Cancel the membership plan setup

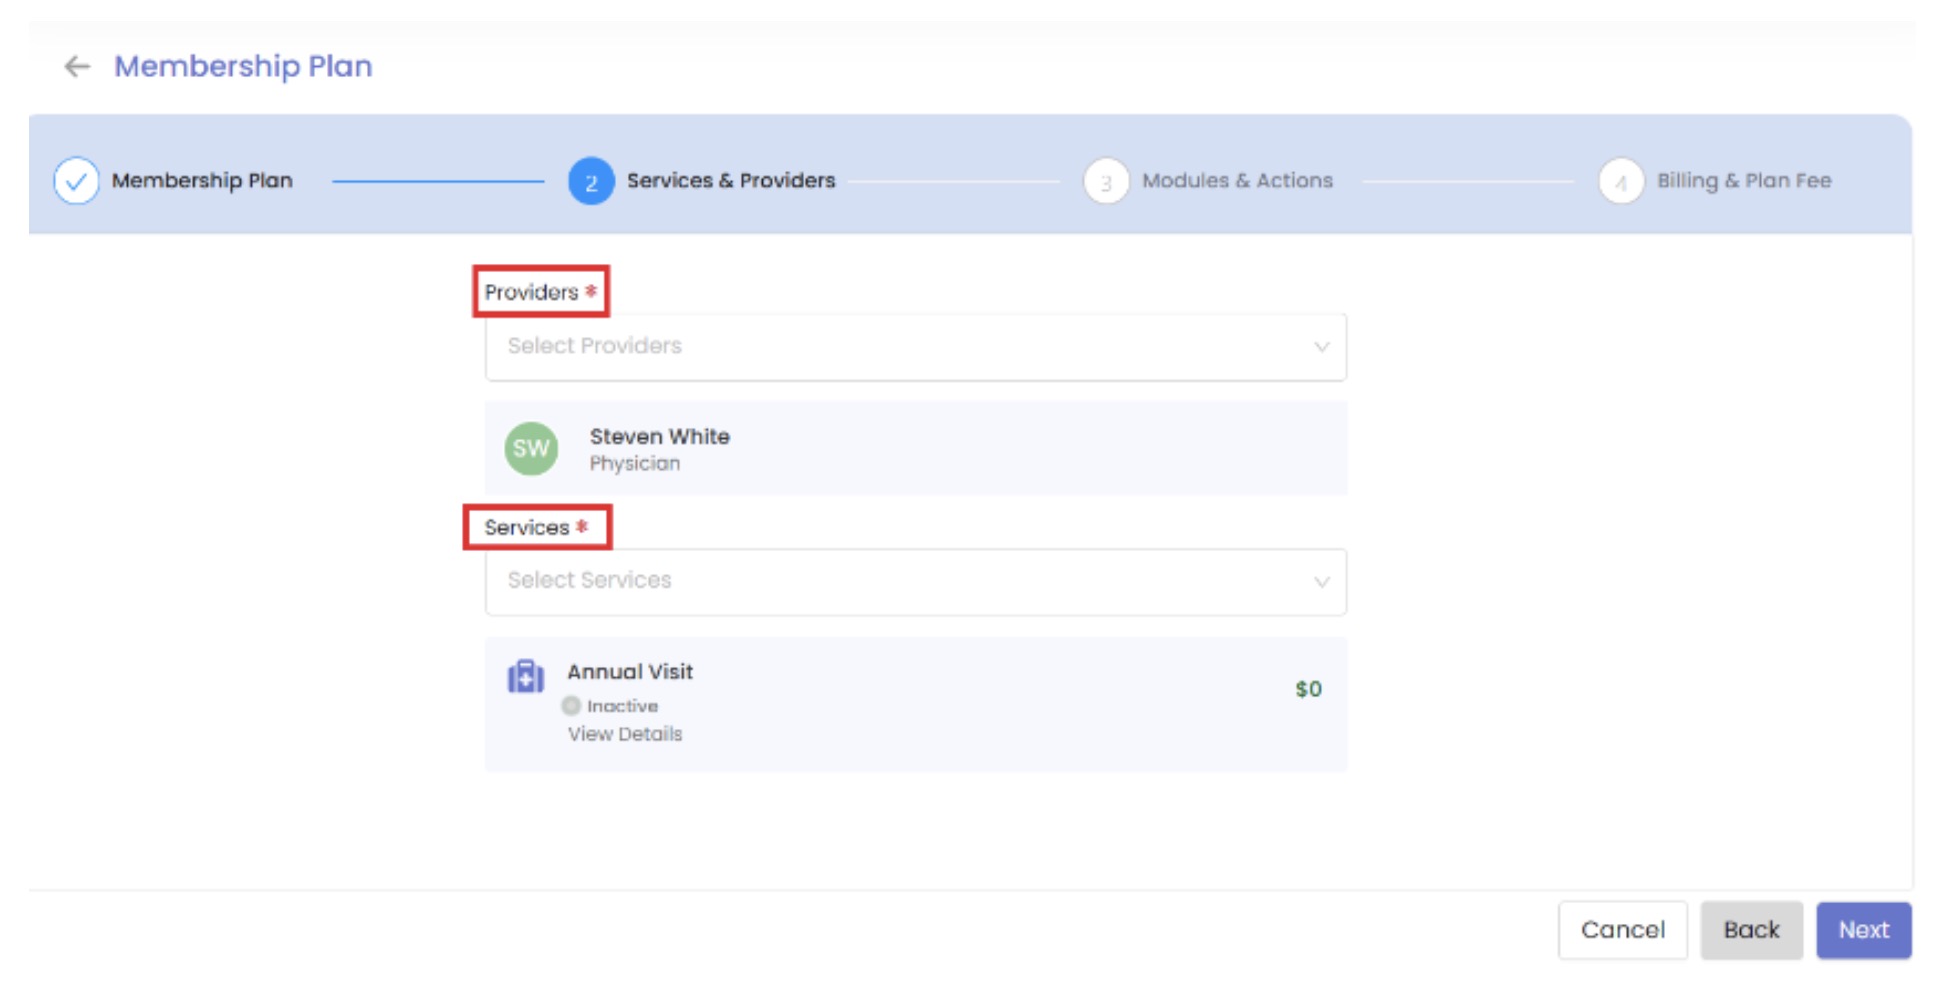[1622, 930]
